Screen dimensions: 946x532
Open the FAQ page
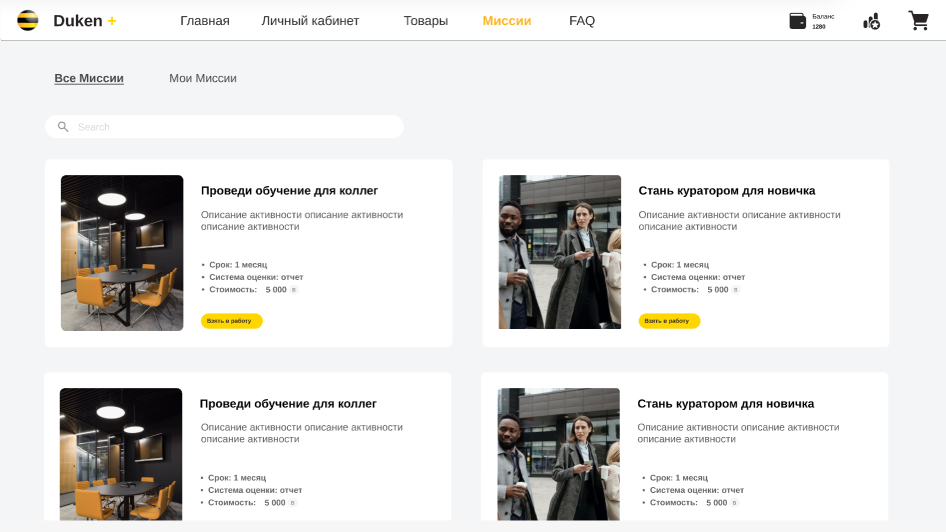coord(581,21)
